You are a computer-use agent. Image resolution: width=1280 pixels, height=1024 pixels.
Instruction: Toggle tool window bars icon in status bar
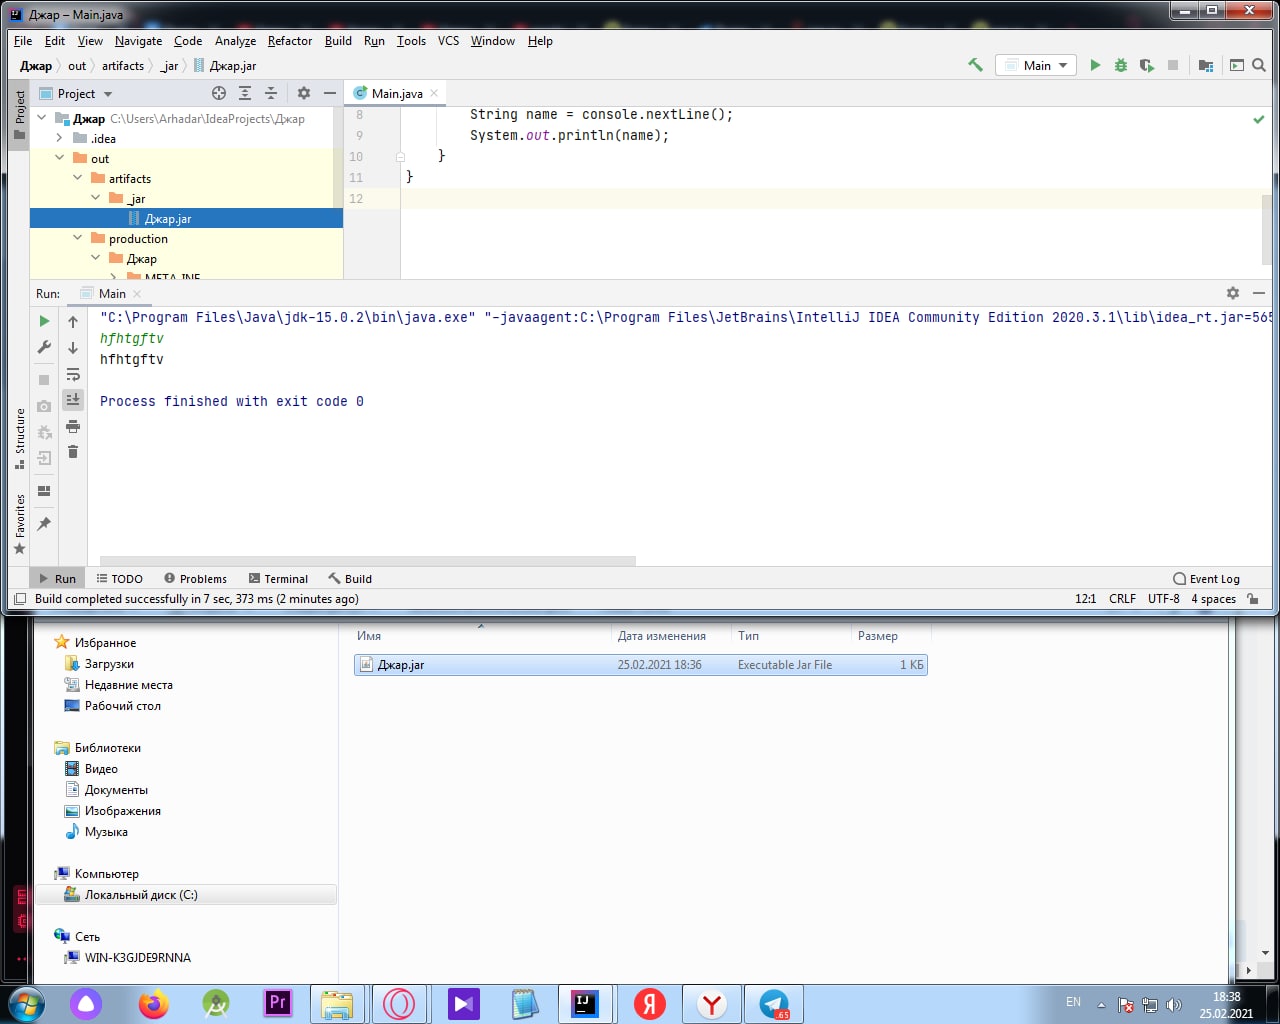[x=19, y=599]
